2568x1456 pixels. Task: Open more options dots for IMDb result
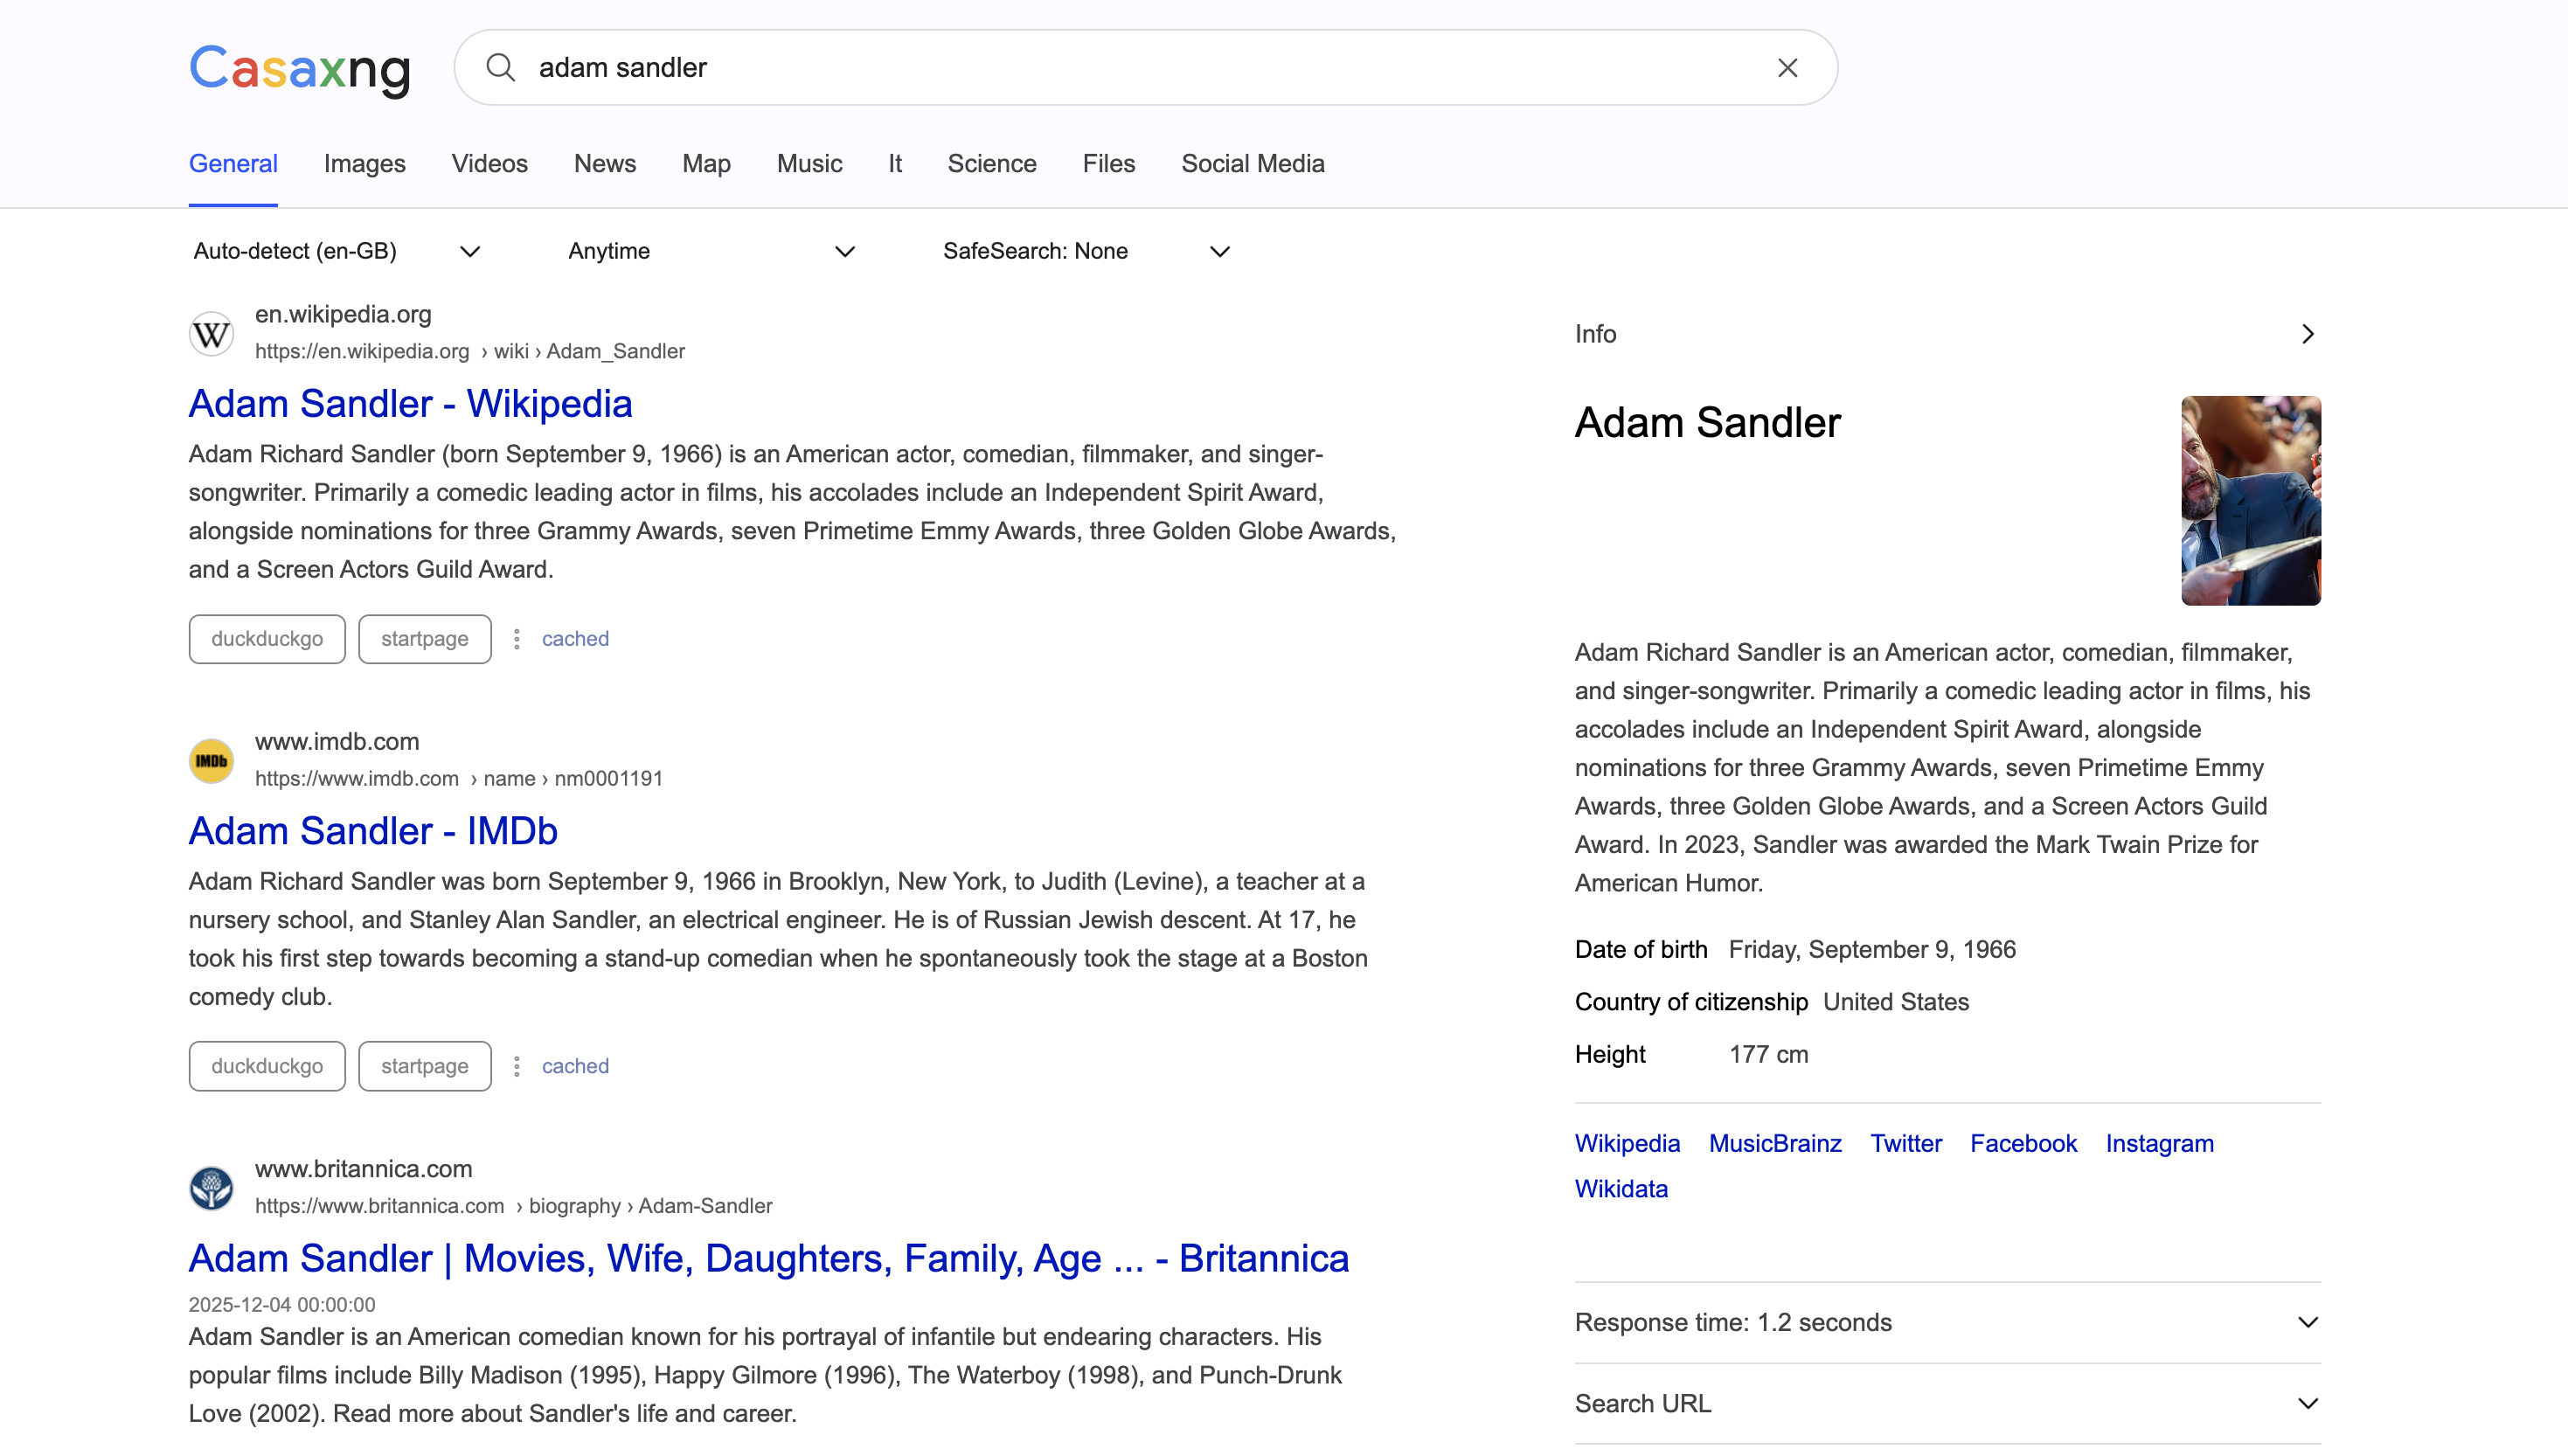517,1066
